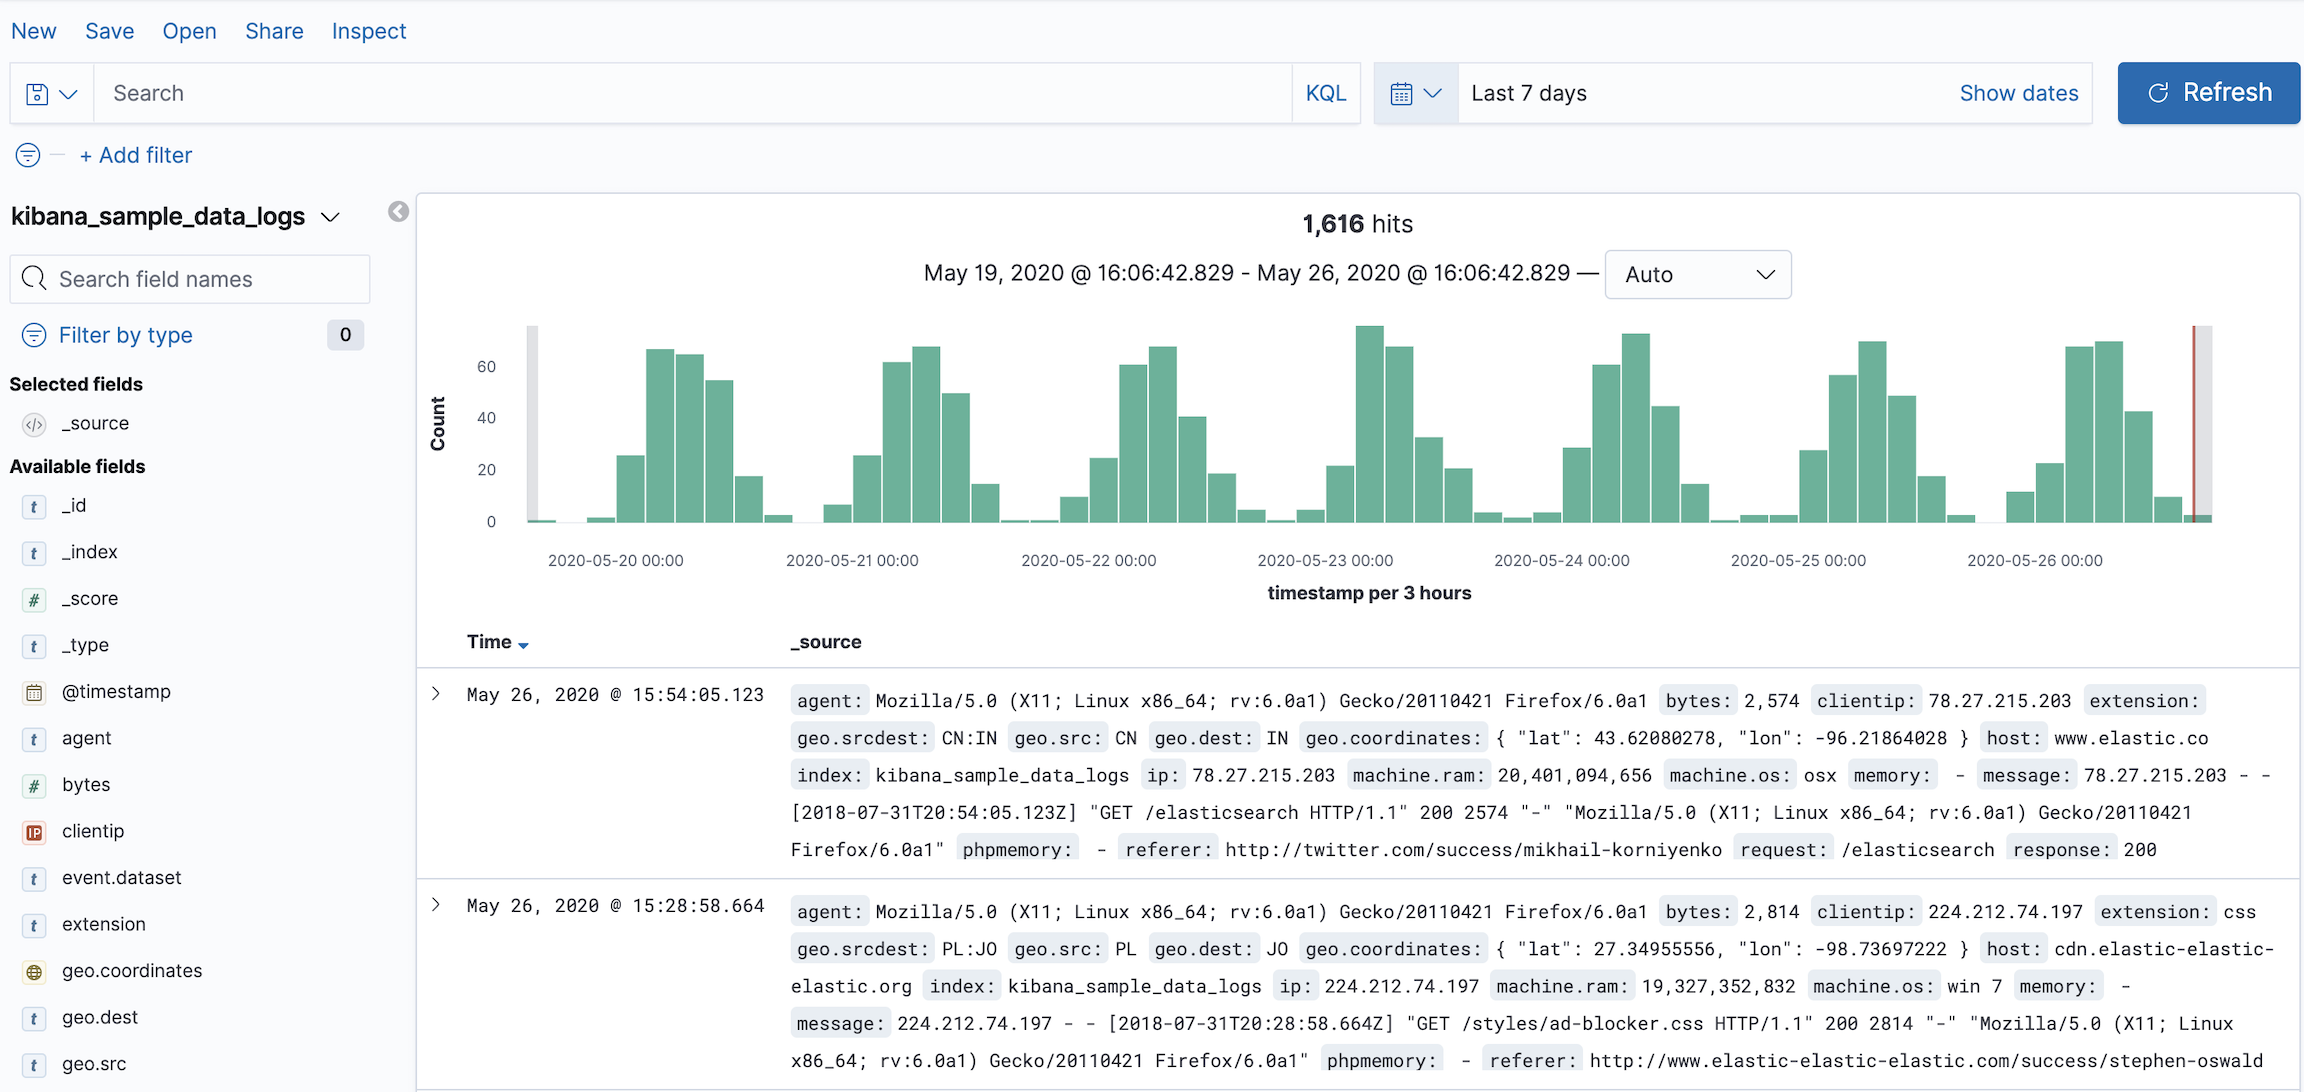
Task: Open the saved query menu
Action: (x=51, y=94)
